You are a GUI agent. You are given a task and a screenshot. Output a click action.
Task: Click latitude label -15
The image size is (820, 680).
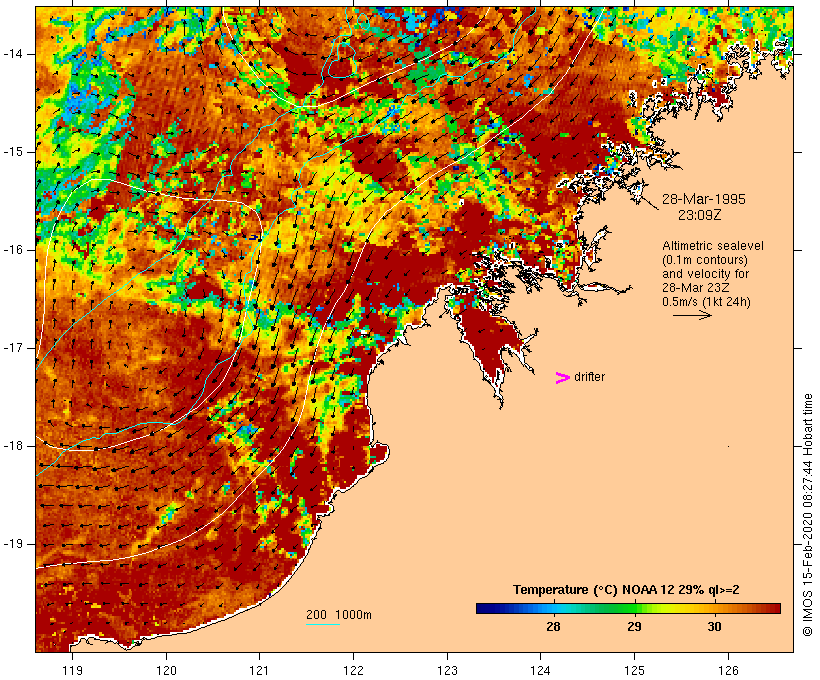(x=13, y=152)
